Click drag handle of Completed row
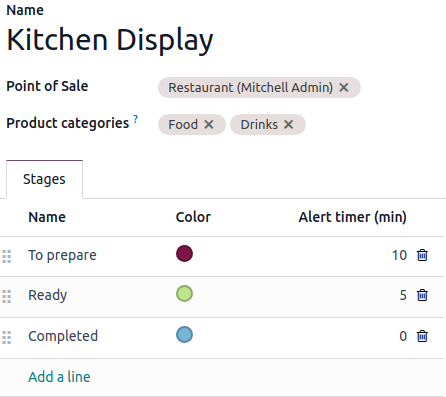Screen dimensions: 446x397 click(x=7, y=337)
